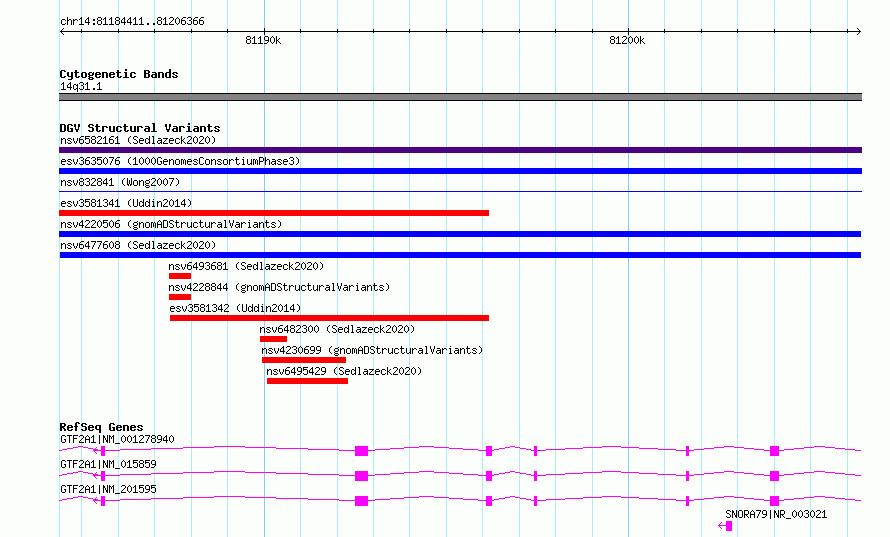The width and height of the screenshot is (890, 537).
Task: Select the nsv4220506 (gnomADStructuralVariants) label
Action: [171, 224]
